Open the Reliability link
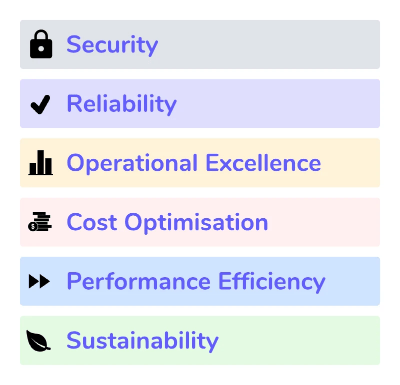The image size is (400, 385). pos(122,104)
